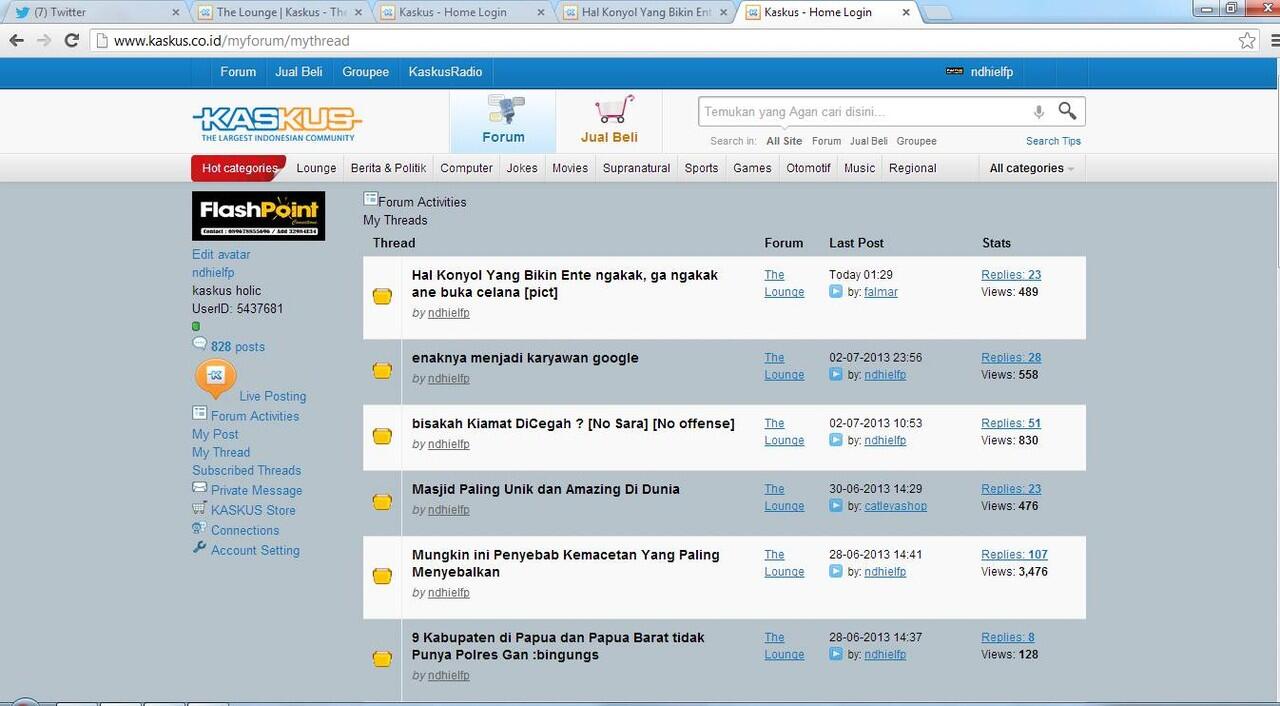Open 828 posts link
1280x706 pixels.
pyautogui.click(x=238, y=346)
